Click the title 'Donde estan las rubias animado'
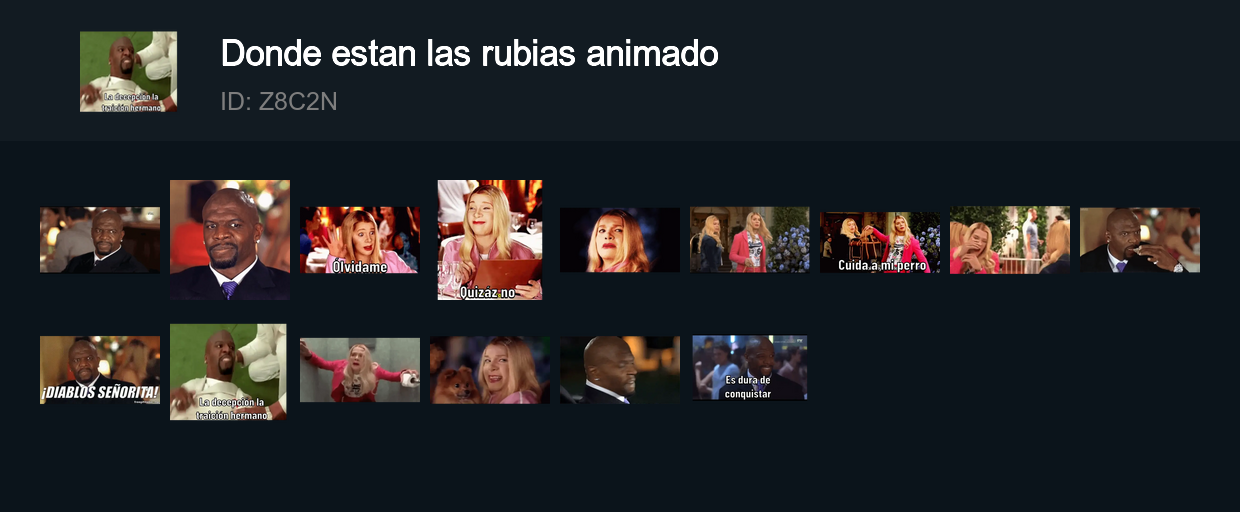 click(x=469, y=53)
